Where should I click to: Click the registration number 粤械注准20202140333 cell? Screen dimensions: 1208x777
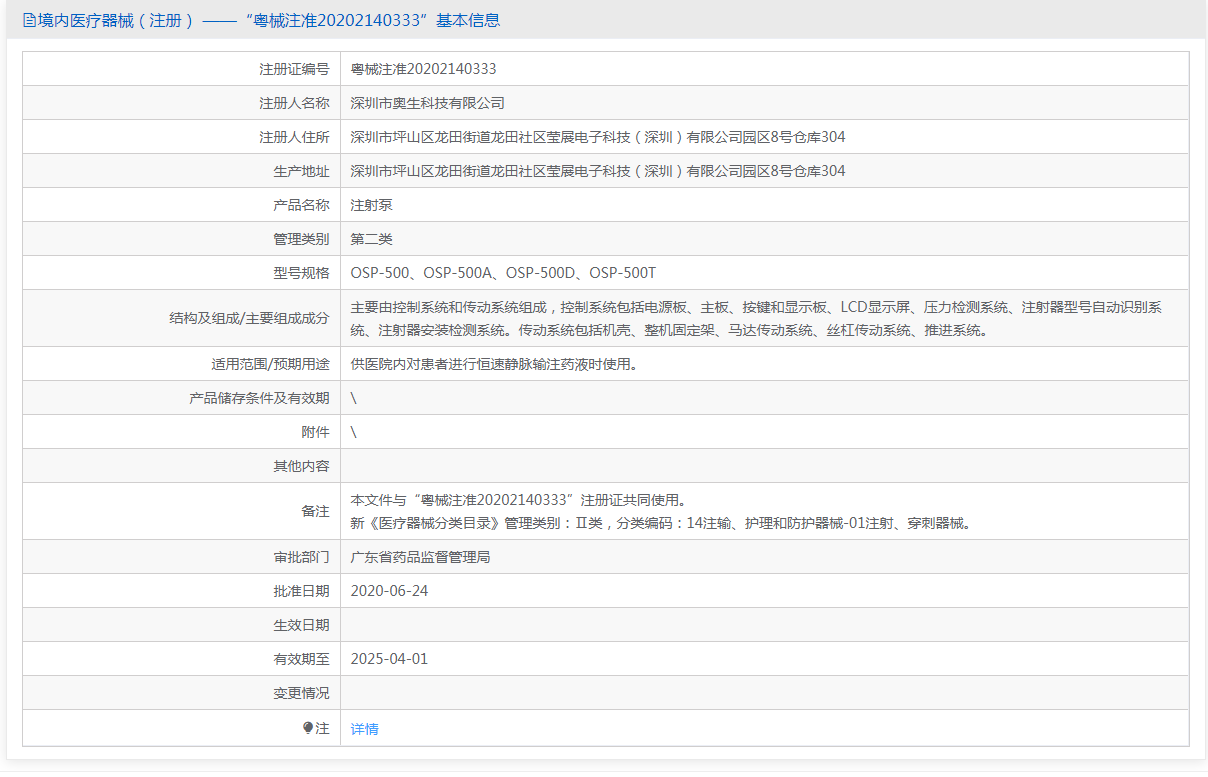pyautogui.click(x=423, y=69)
